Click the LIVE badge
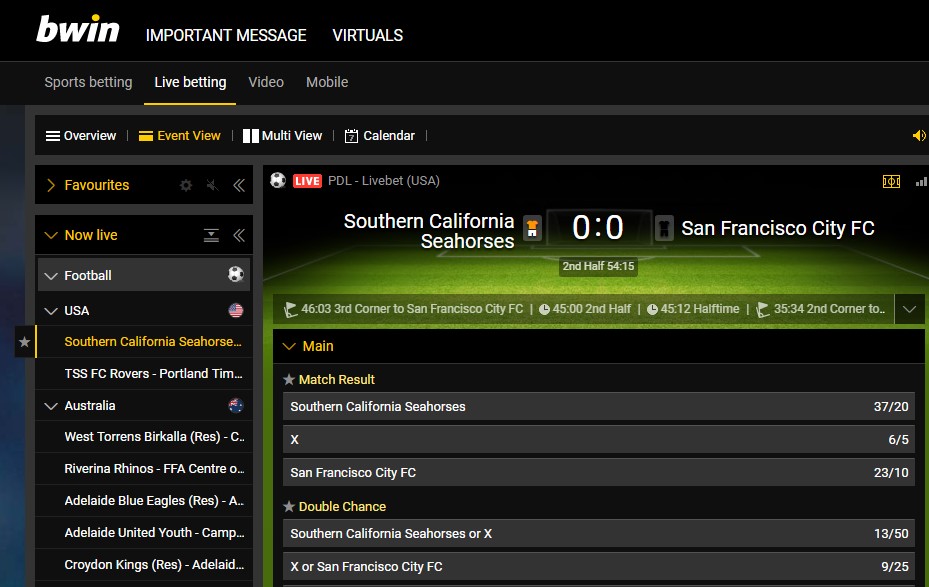 (x=307, y=181)
